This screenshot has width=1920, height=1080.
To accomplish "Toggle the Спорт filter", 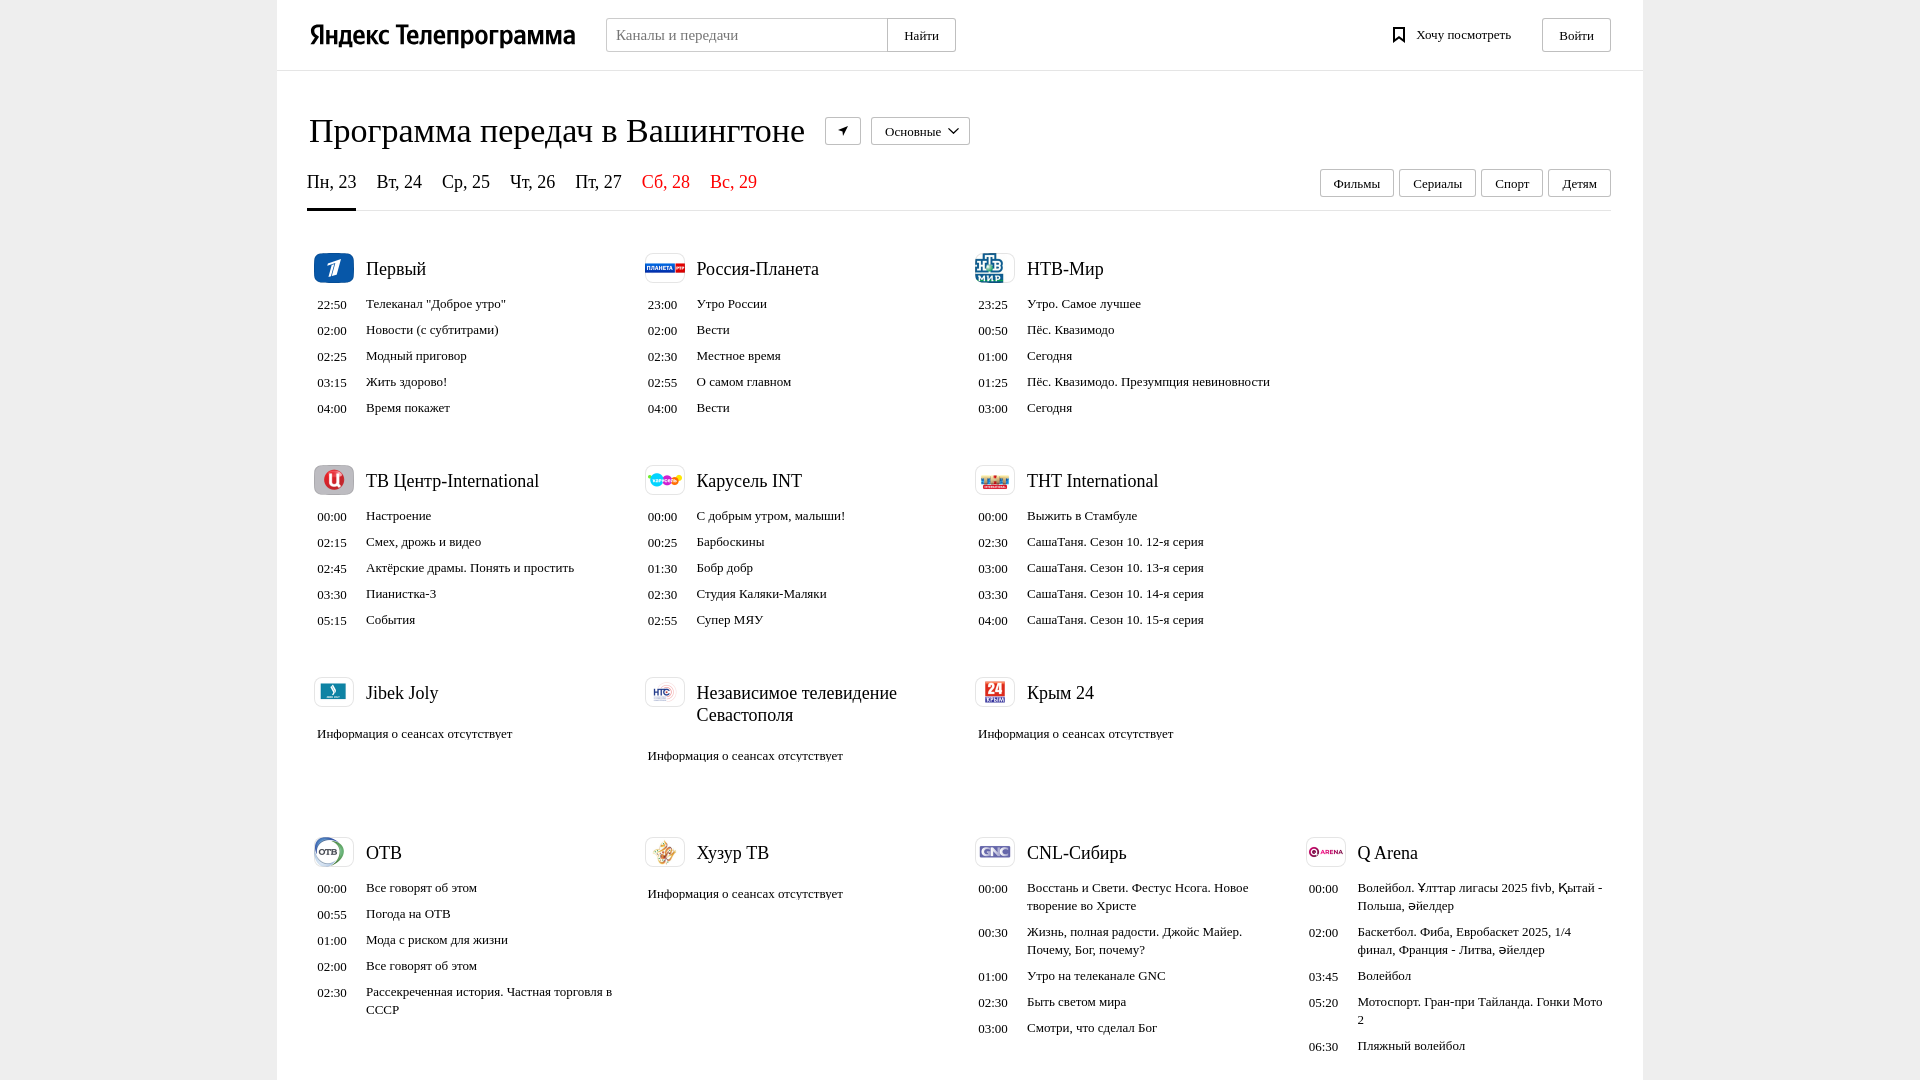I will [x=1512, y=183].
